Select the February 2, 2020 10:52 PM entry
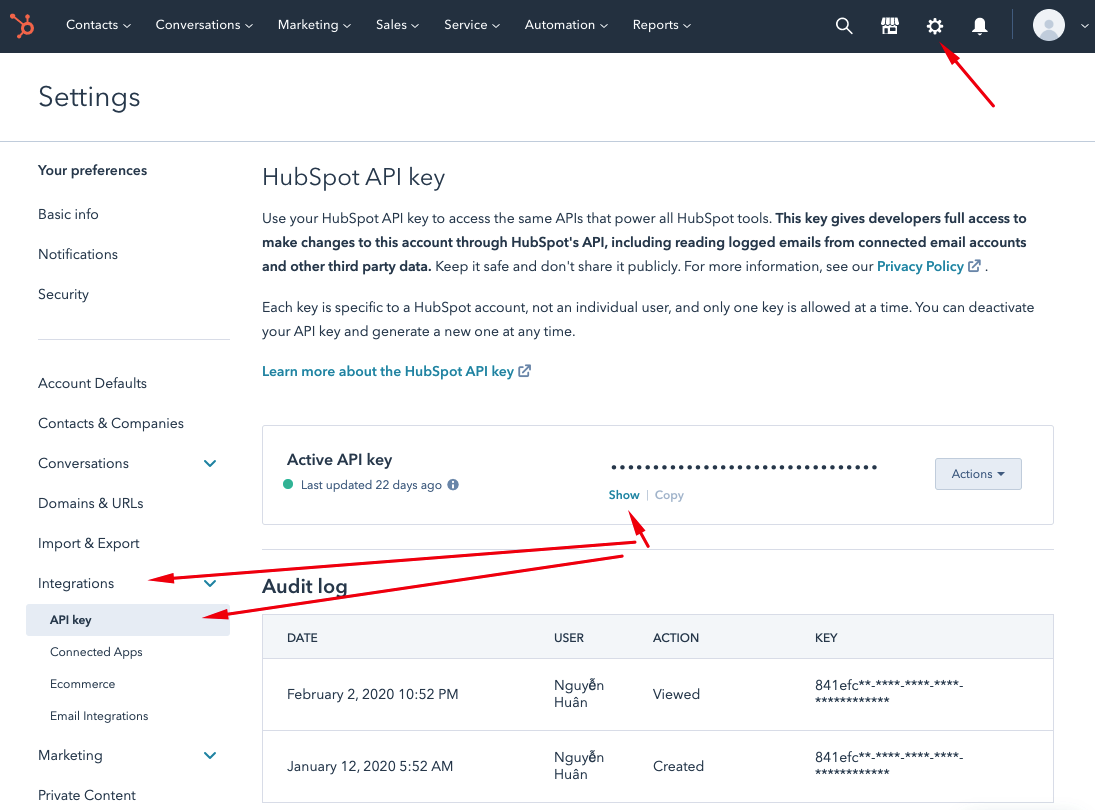The width and height of the screenshot is (1095, 810). point(372,695)
